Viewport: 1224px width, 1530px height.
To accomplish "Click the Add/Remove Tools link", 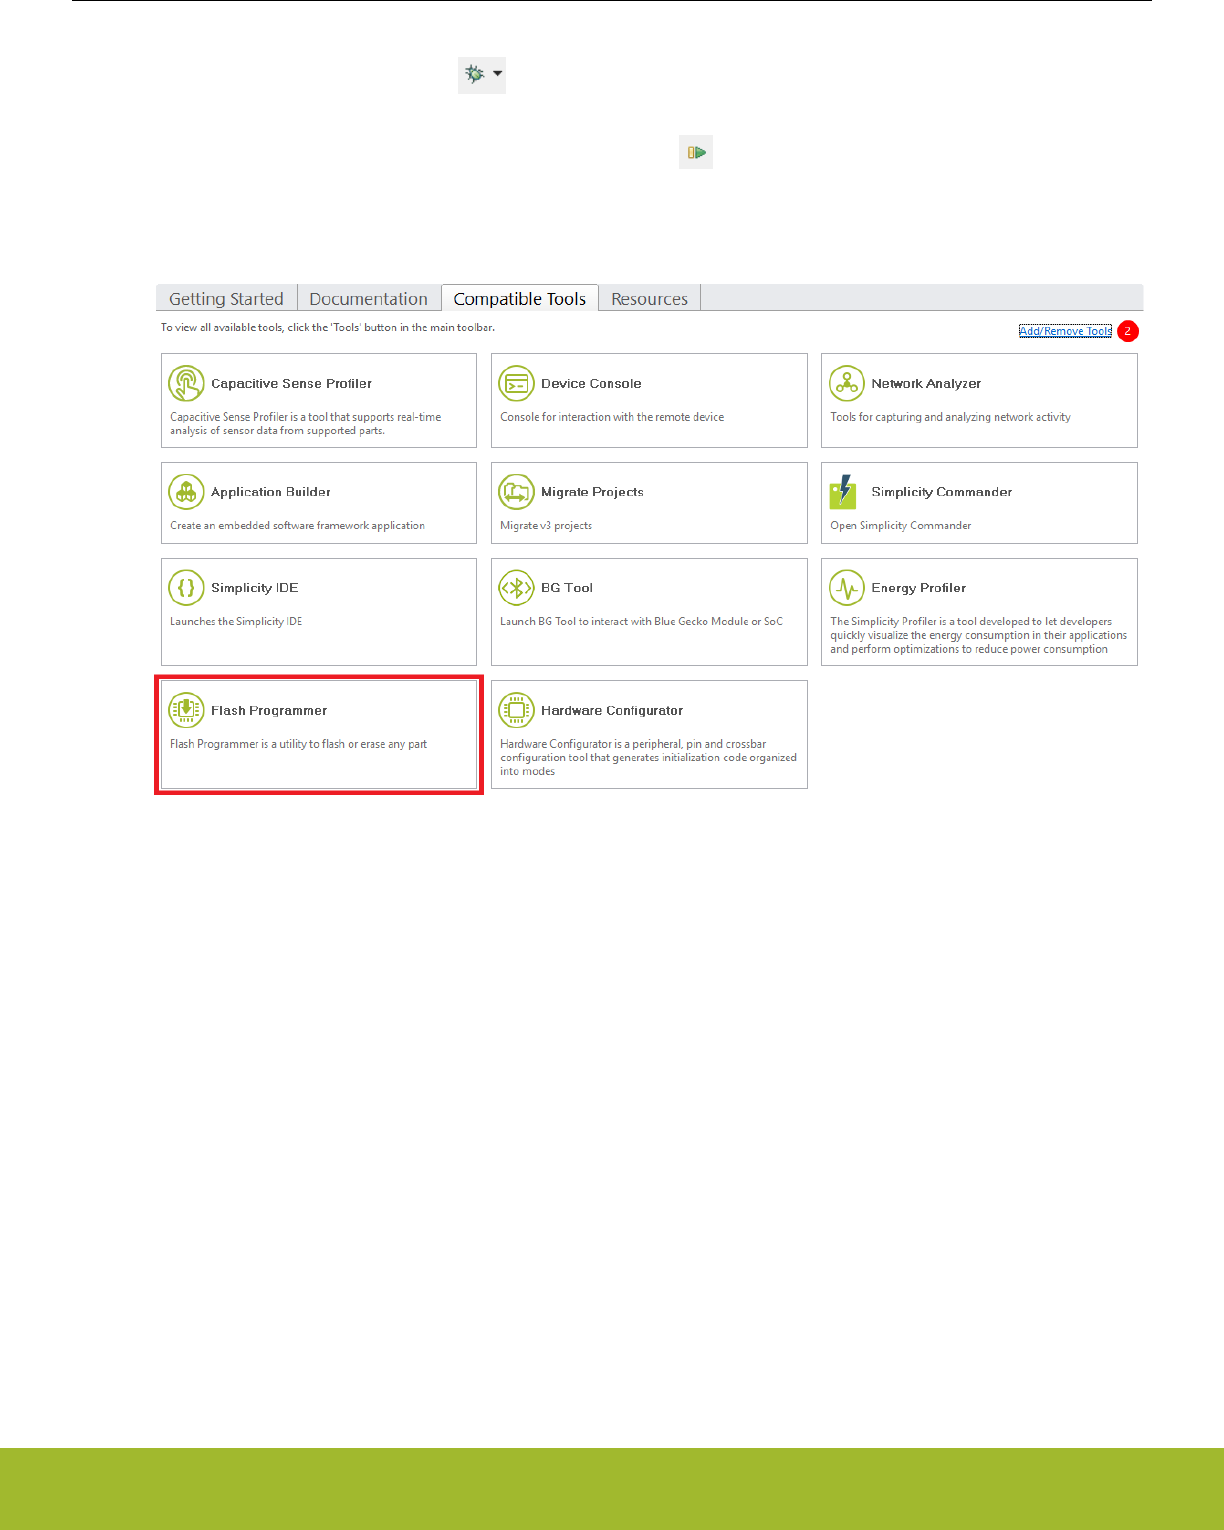I will (x=1065, y=331).
